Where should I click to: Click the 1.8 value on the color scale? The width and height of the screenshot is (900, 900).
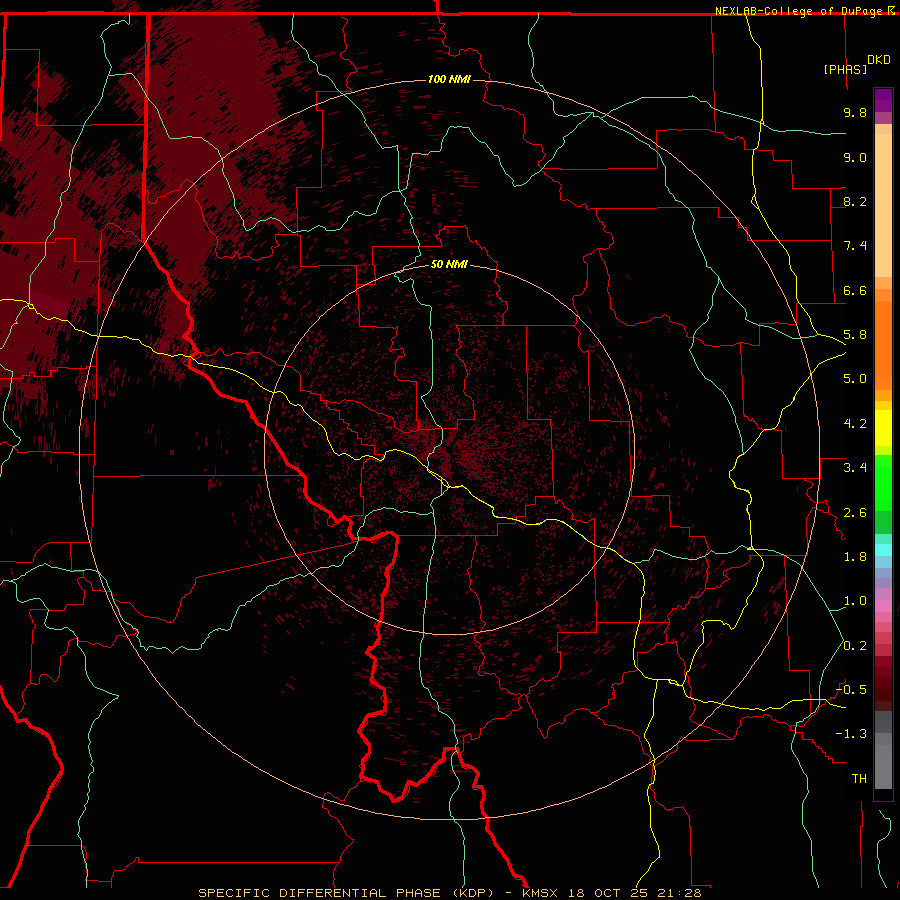point(855,557)
